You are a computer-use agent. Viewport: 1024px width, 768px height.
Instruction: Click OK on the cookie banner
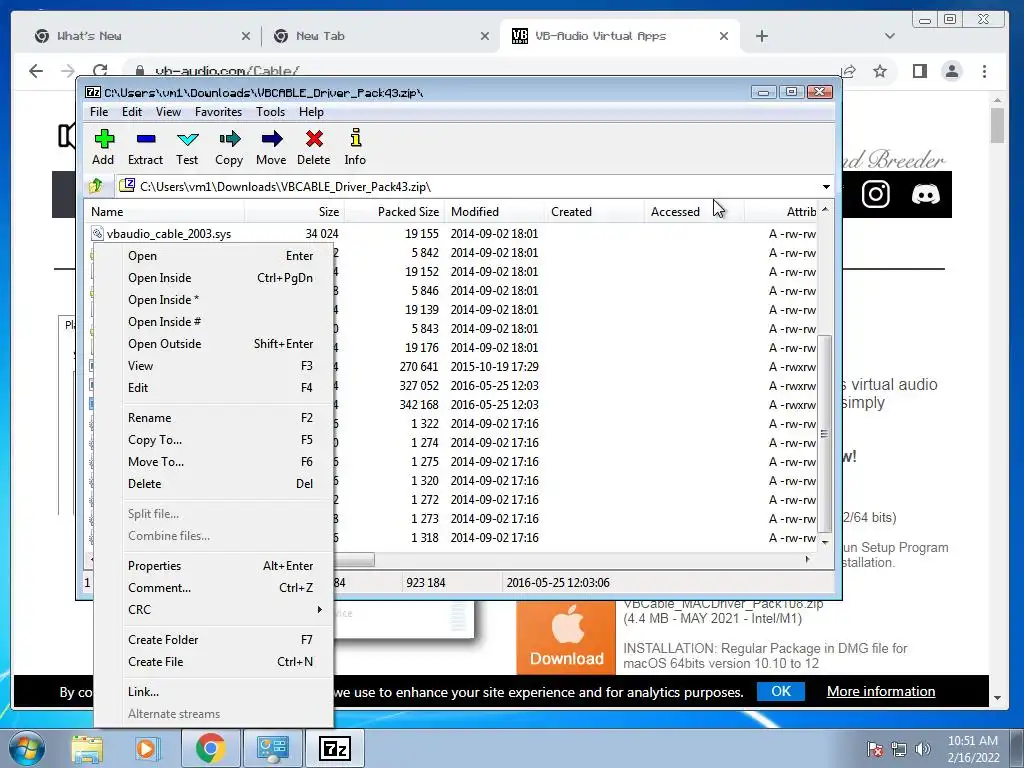click(x=780, y=691)
